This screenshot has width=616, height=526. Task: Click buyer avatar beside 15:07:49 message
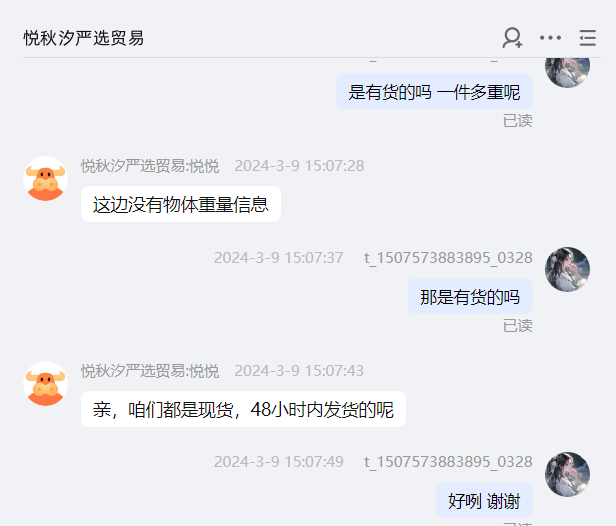point(567,474)
